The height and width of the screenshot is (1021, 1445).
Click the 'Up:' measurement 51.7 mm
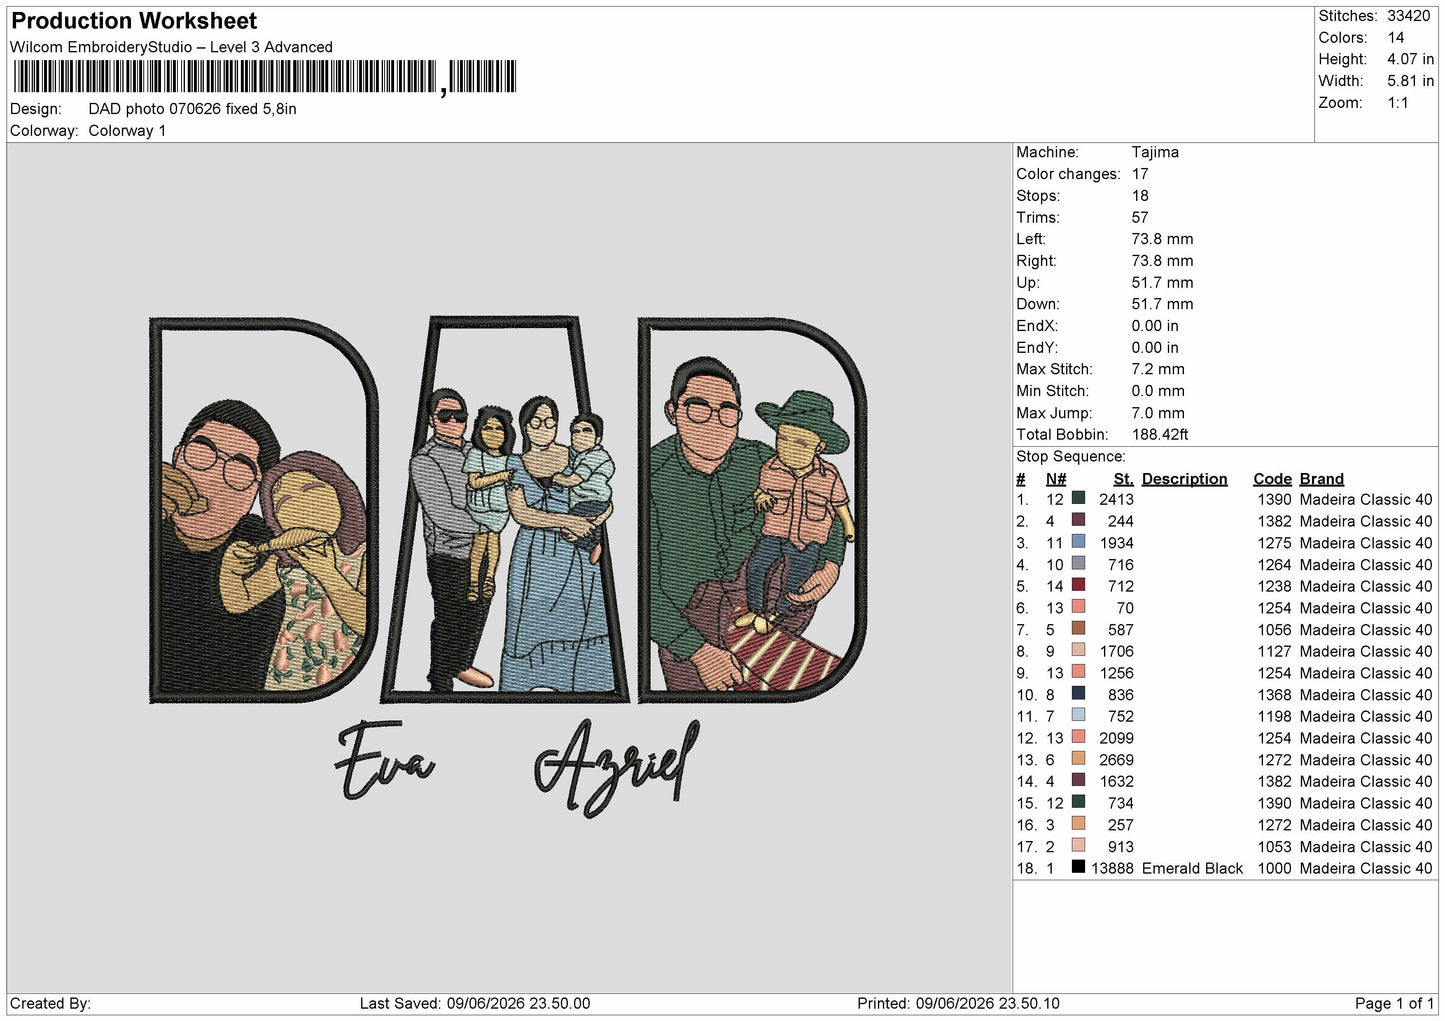[x=1162, y=283]
